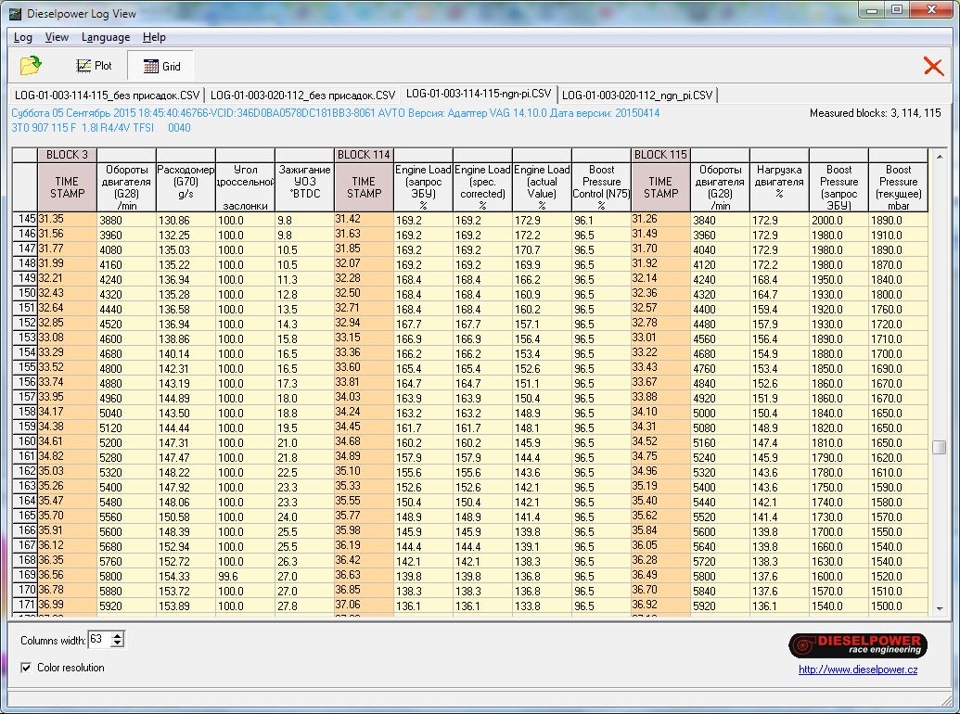Open the View menu
The height and width of the screenshot is (714, 960).
coord(57,37)
